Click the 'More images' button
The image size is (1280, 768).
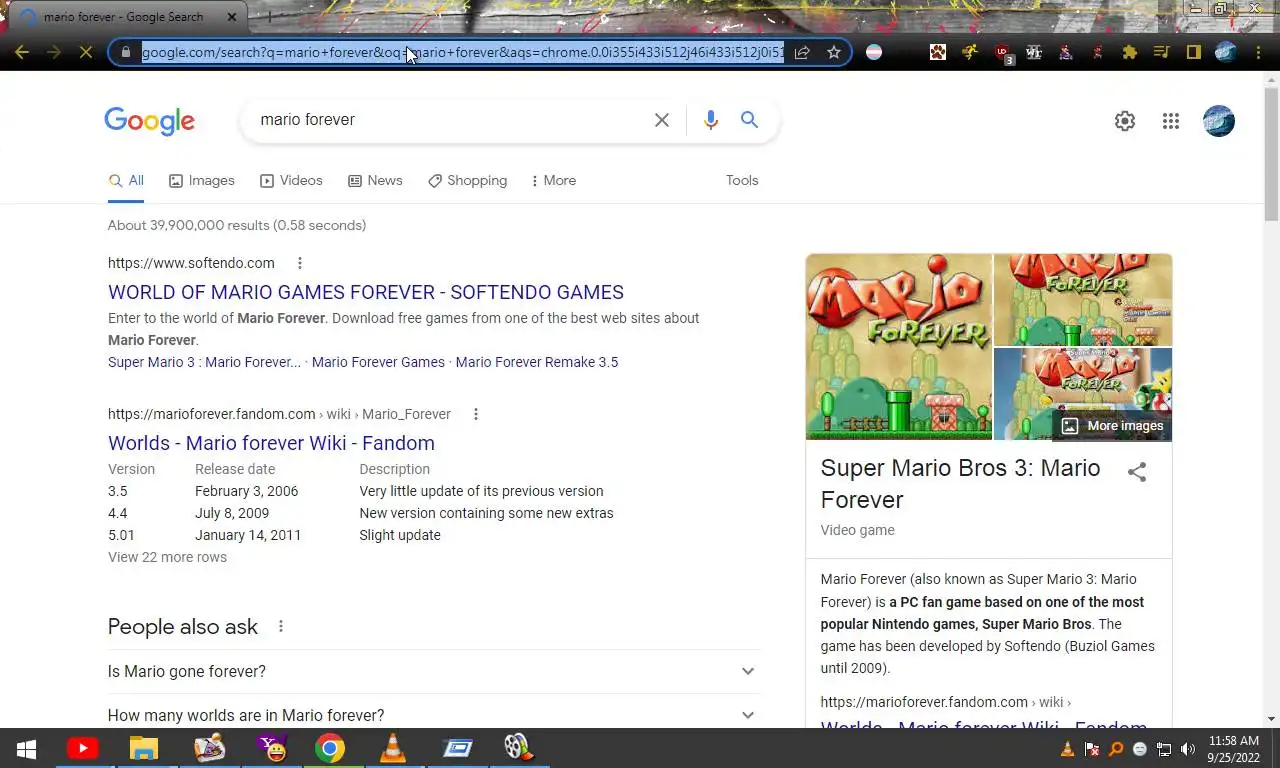[1112, 426]
